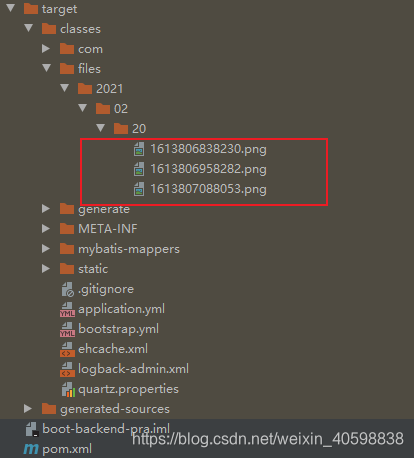Select the 02 folder name
This screenshot has width=414, height=458.
[121, 109]
